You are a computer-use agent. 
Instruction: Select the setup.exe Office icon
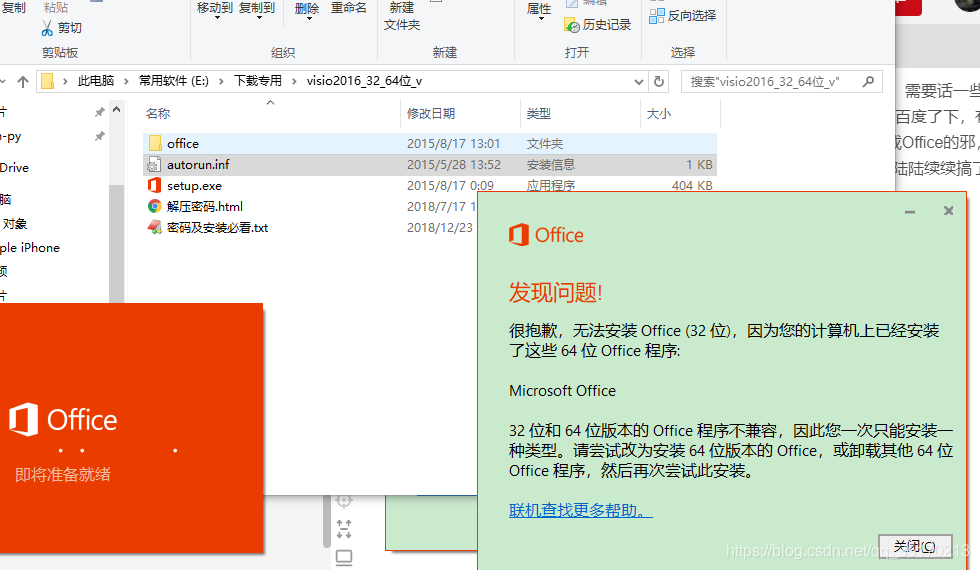pos(154,185)
